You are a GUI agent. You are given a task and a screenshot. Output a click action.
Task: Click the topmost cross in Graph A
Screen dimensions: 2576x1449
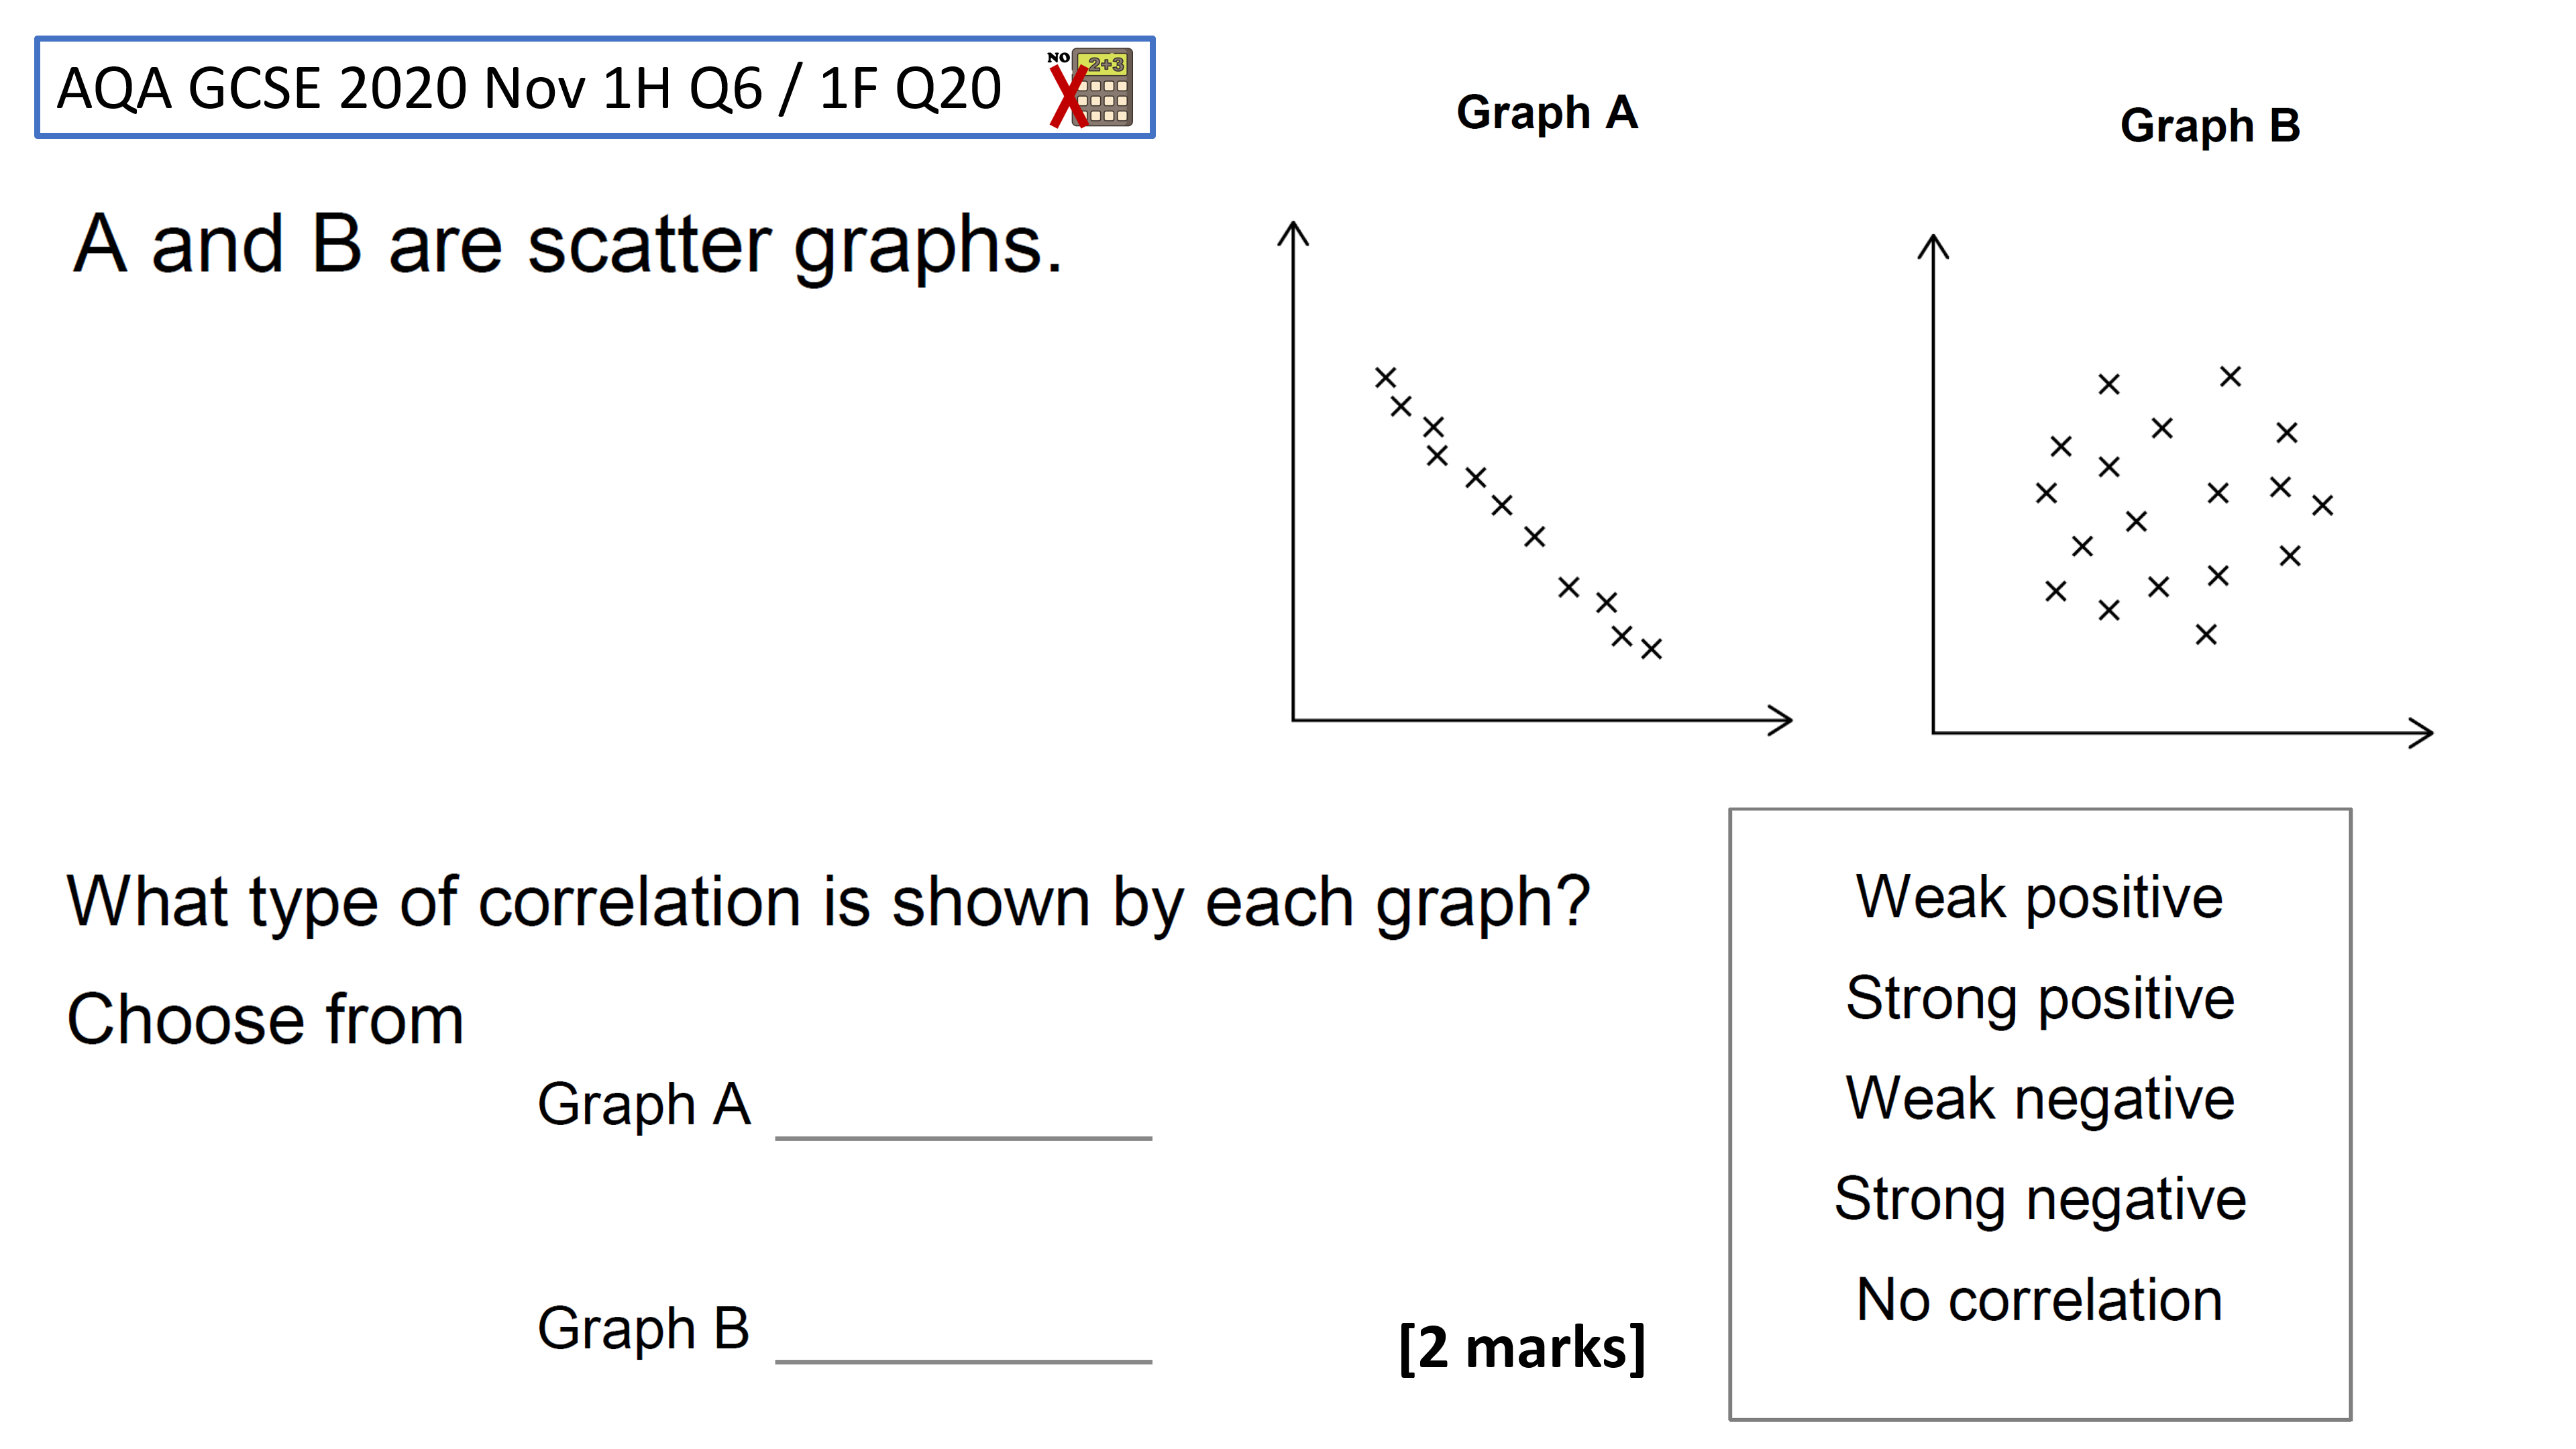(x=1385, y=377)
